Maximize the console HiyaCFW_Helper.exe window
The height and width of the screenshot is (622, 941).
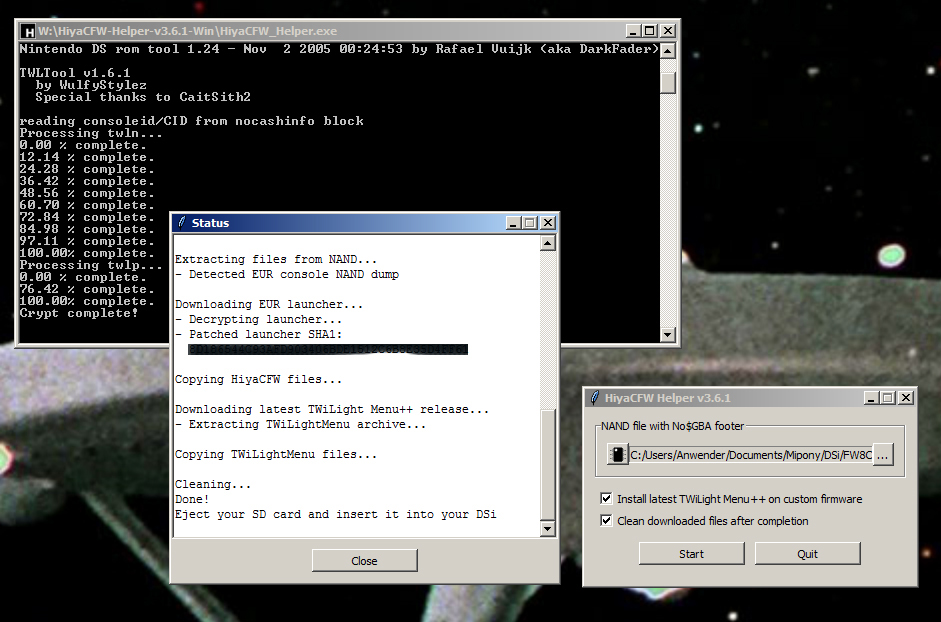[x=650, y=31]
